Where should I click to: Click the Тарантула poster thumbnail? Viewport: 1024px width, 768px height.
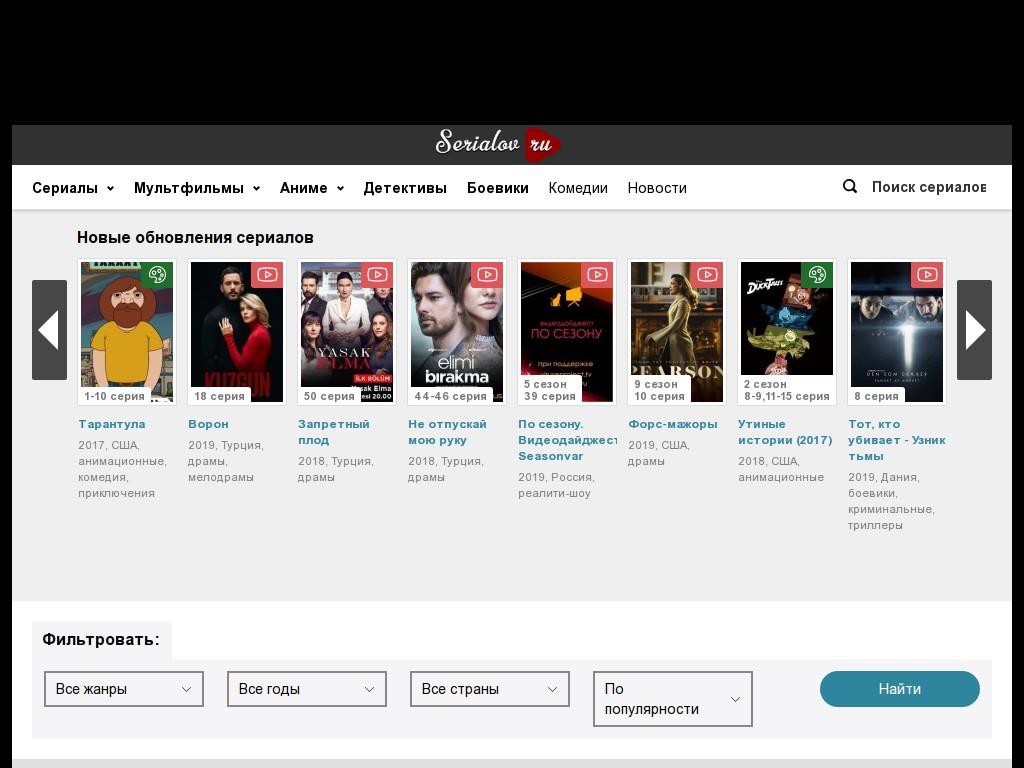(x=127, y=332)
